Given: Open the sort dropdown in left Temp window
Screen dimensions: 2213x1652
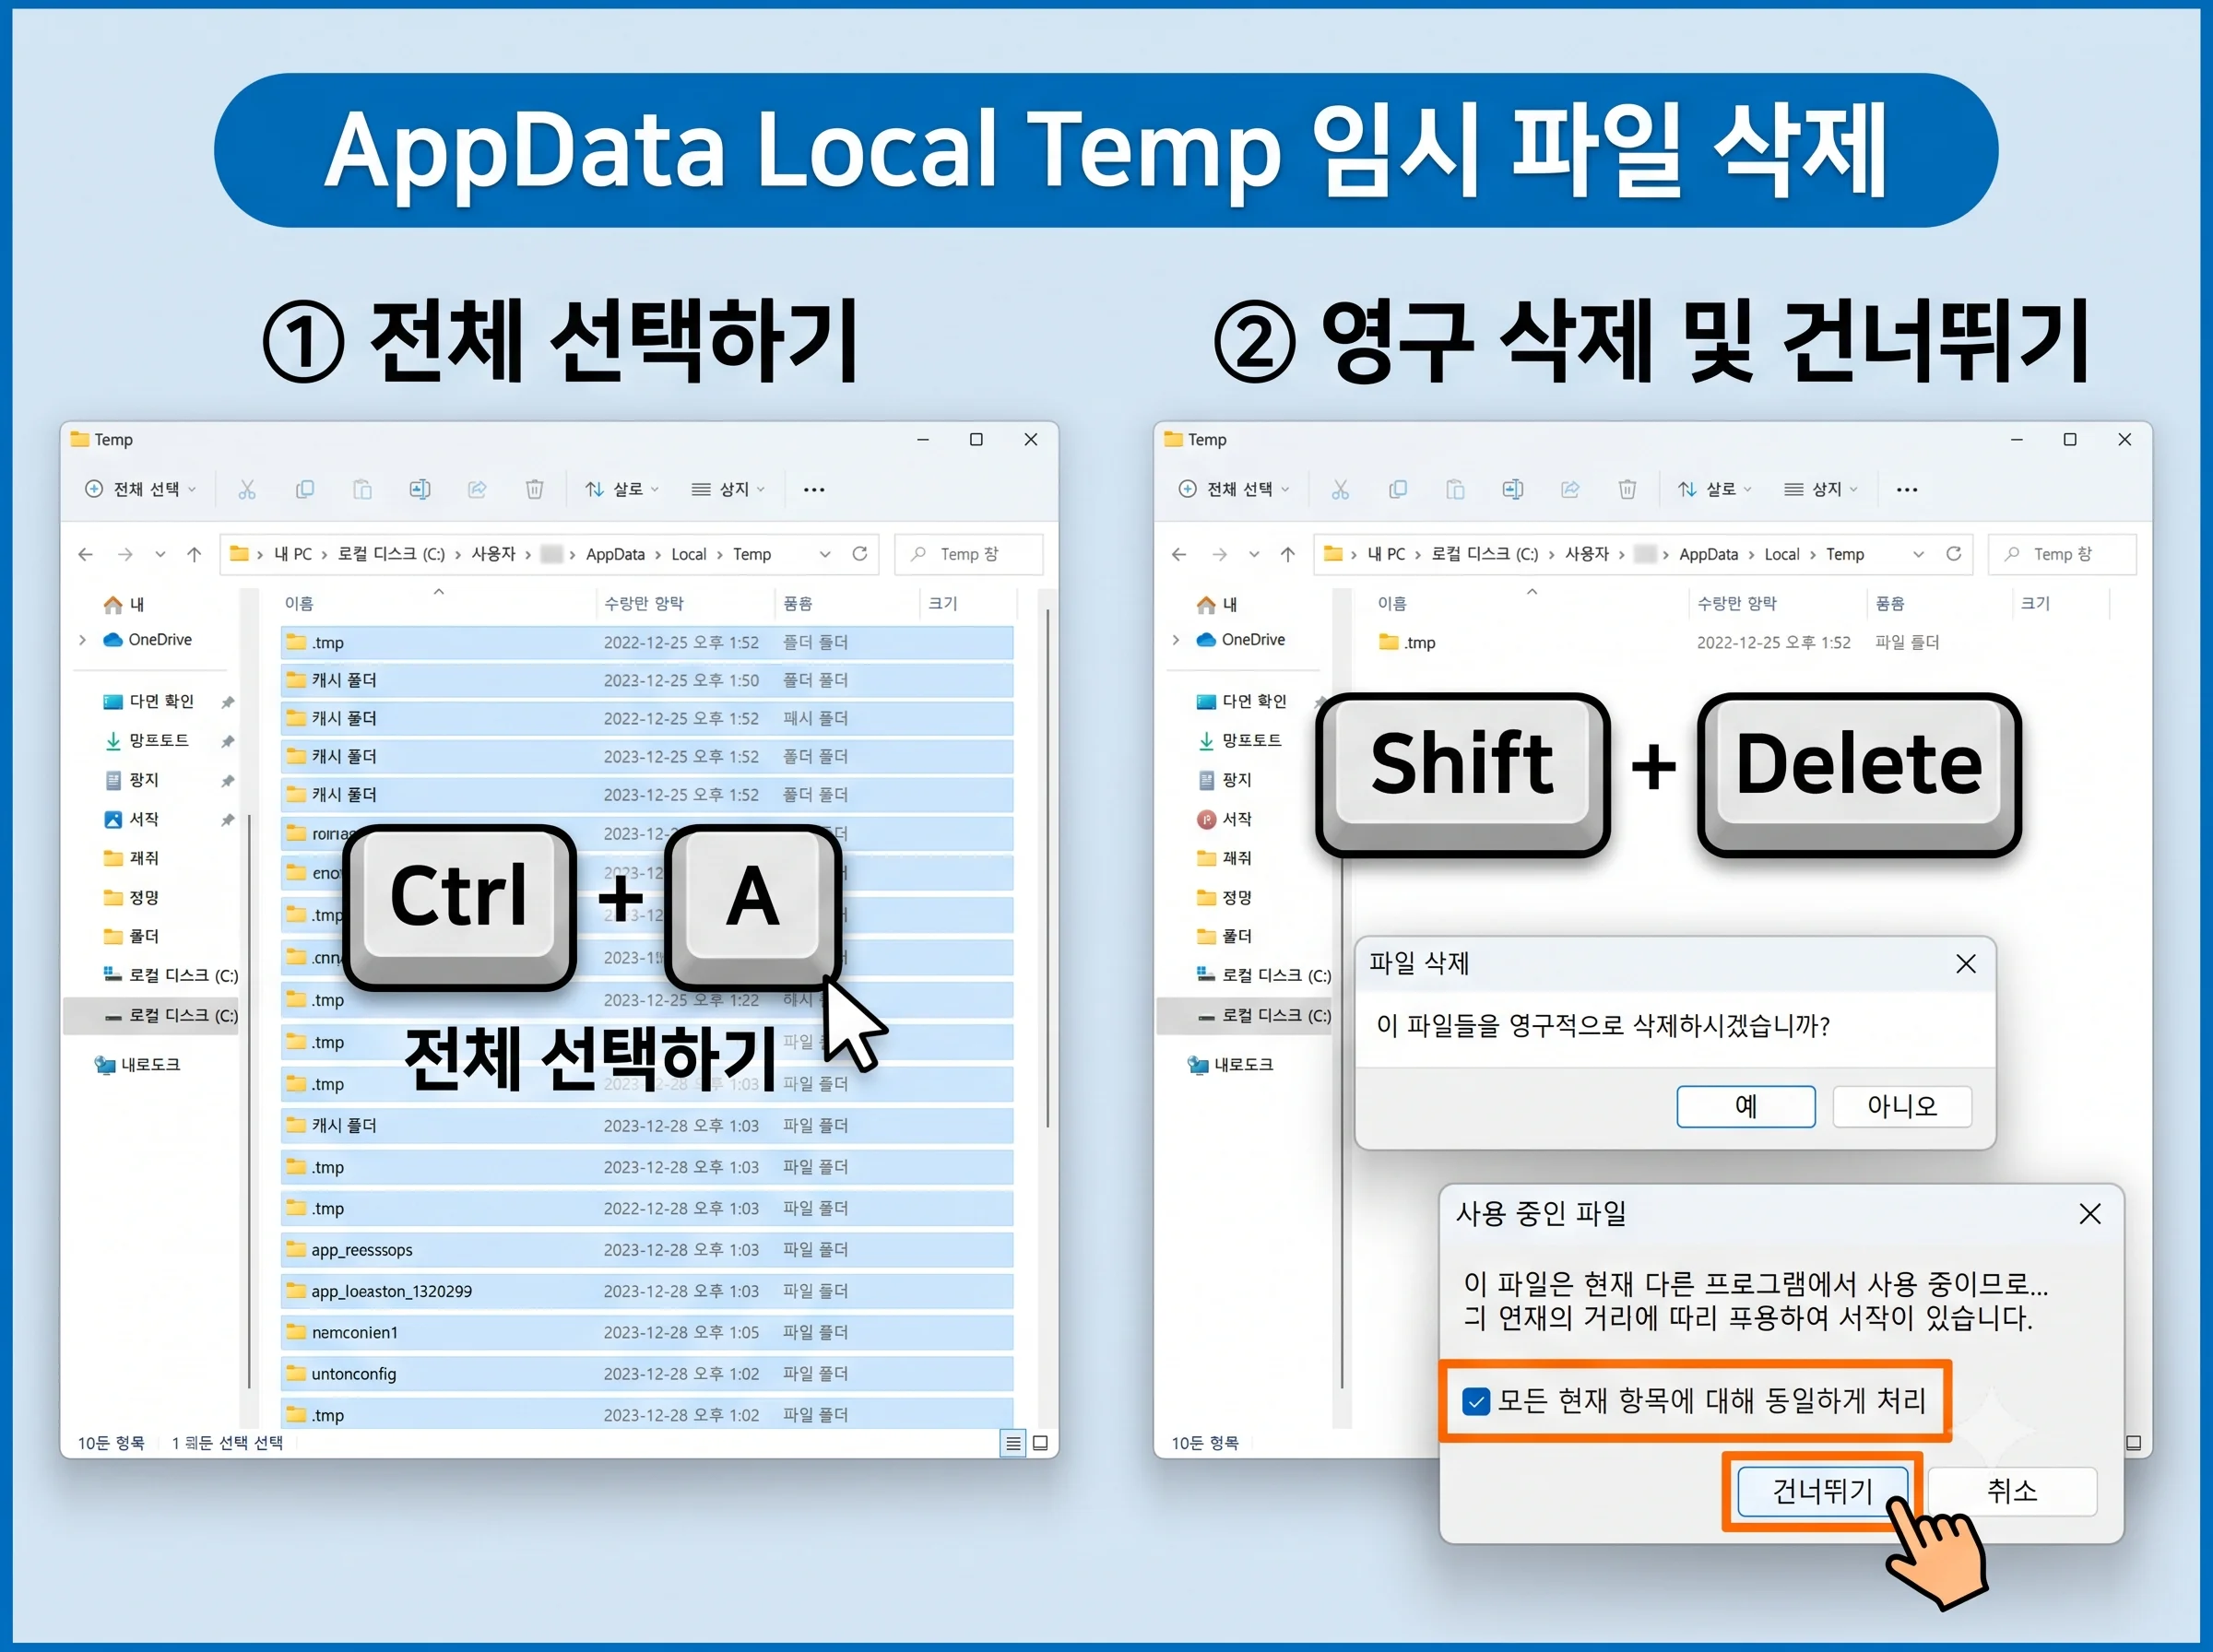Looking at the screenshot, I should [x=622, y=489].
